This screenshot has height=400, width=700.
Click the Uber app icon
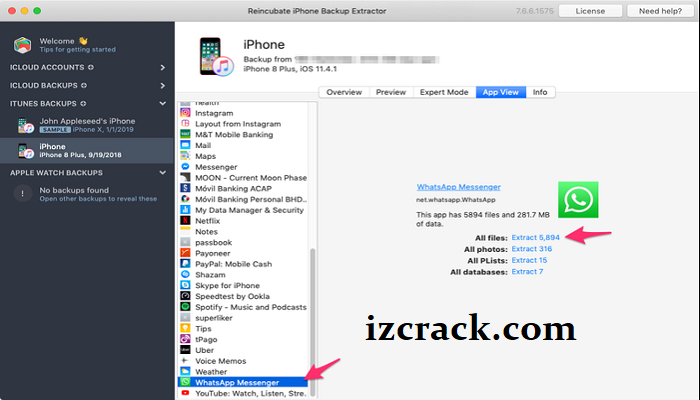pos(185,350)
